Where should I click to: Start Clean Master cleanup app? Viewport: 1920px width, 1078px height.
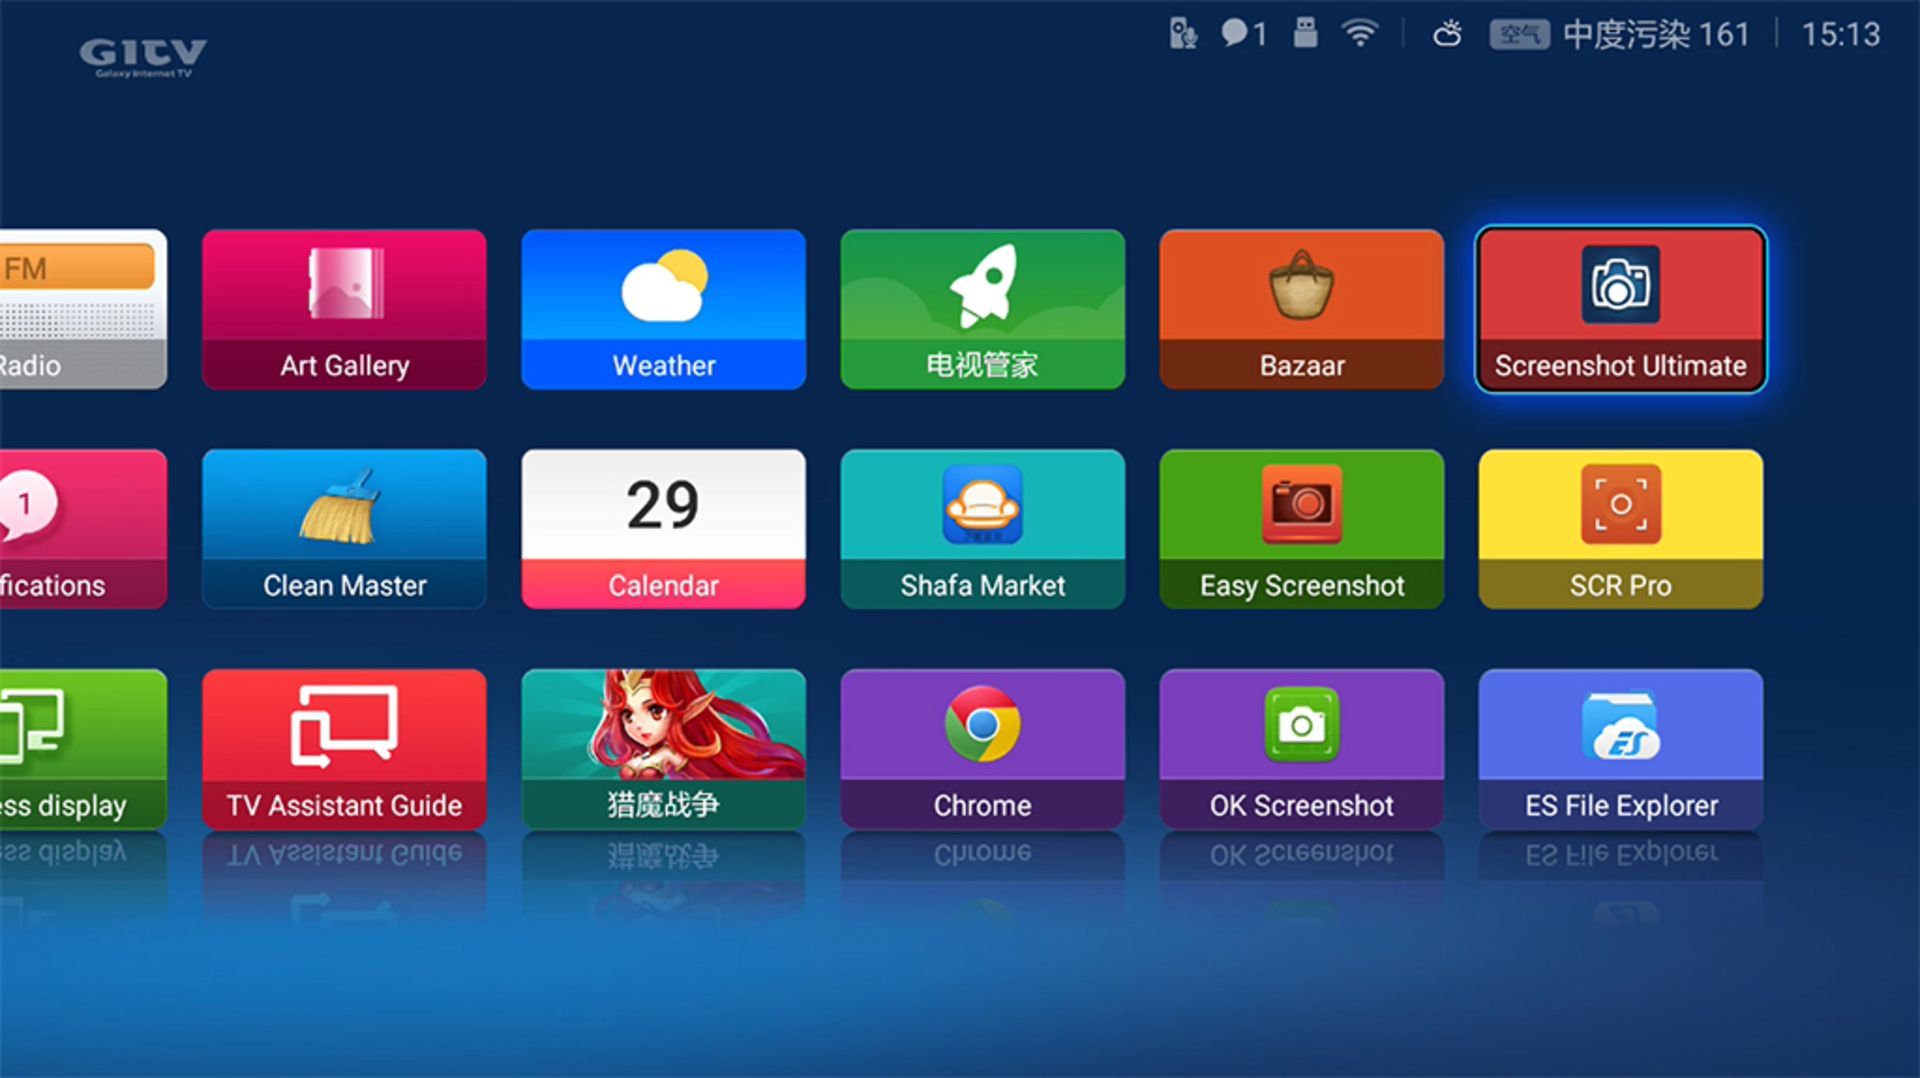point(343,528)
